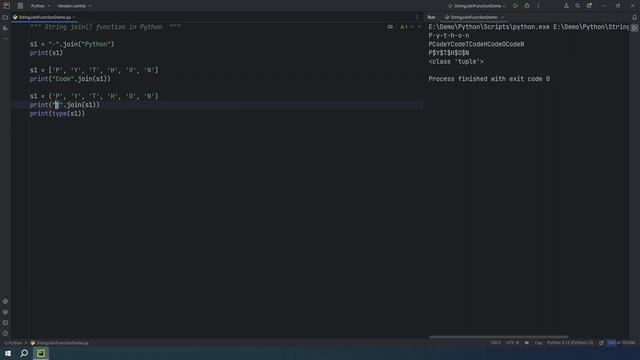Open the Python 3.12 interpreter selector
Image resolution: width=640 pixels, height=360 pixels.
tap(570, 343)
